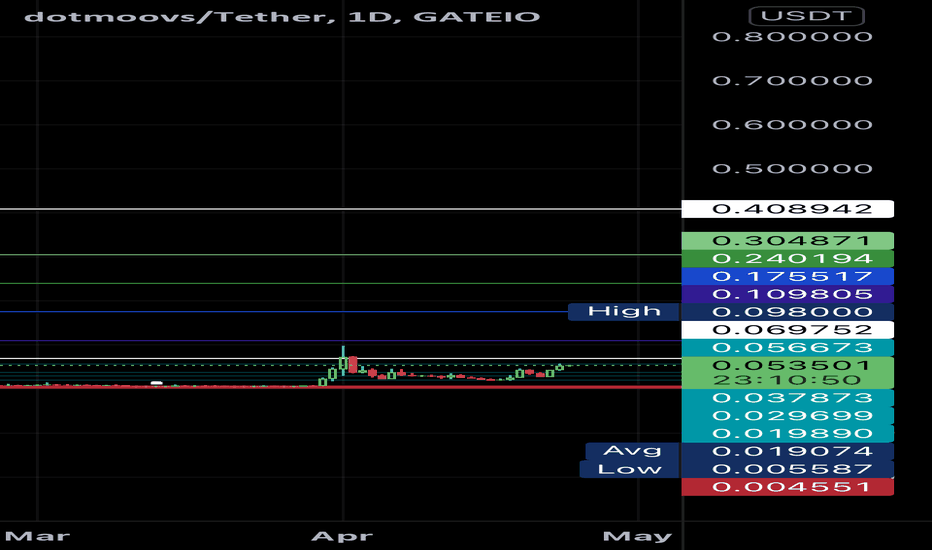Viewport: 932px width, 550px height.
Task: Select the 0.408942 white price label
Action: (788, 209)
